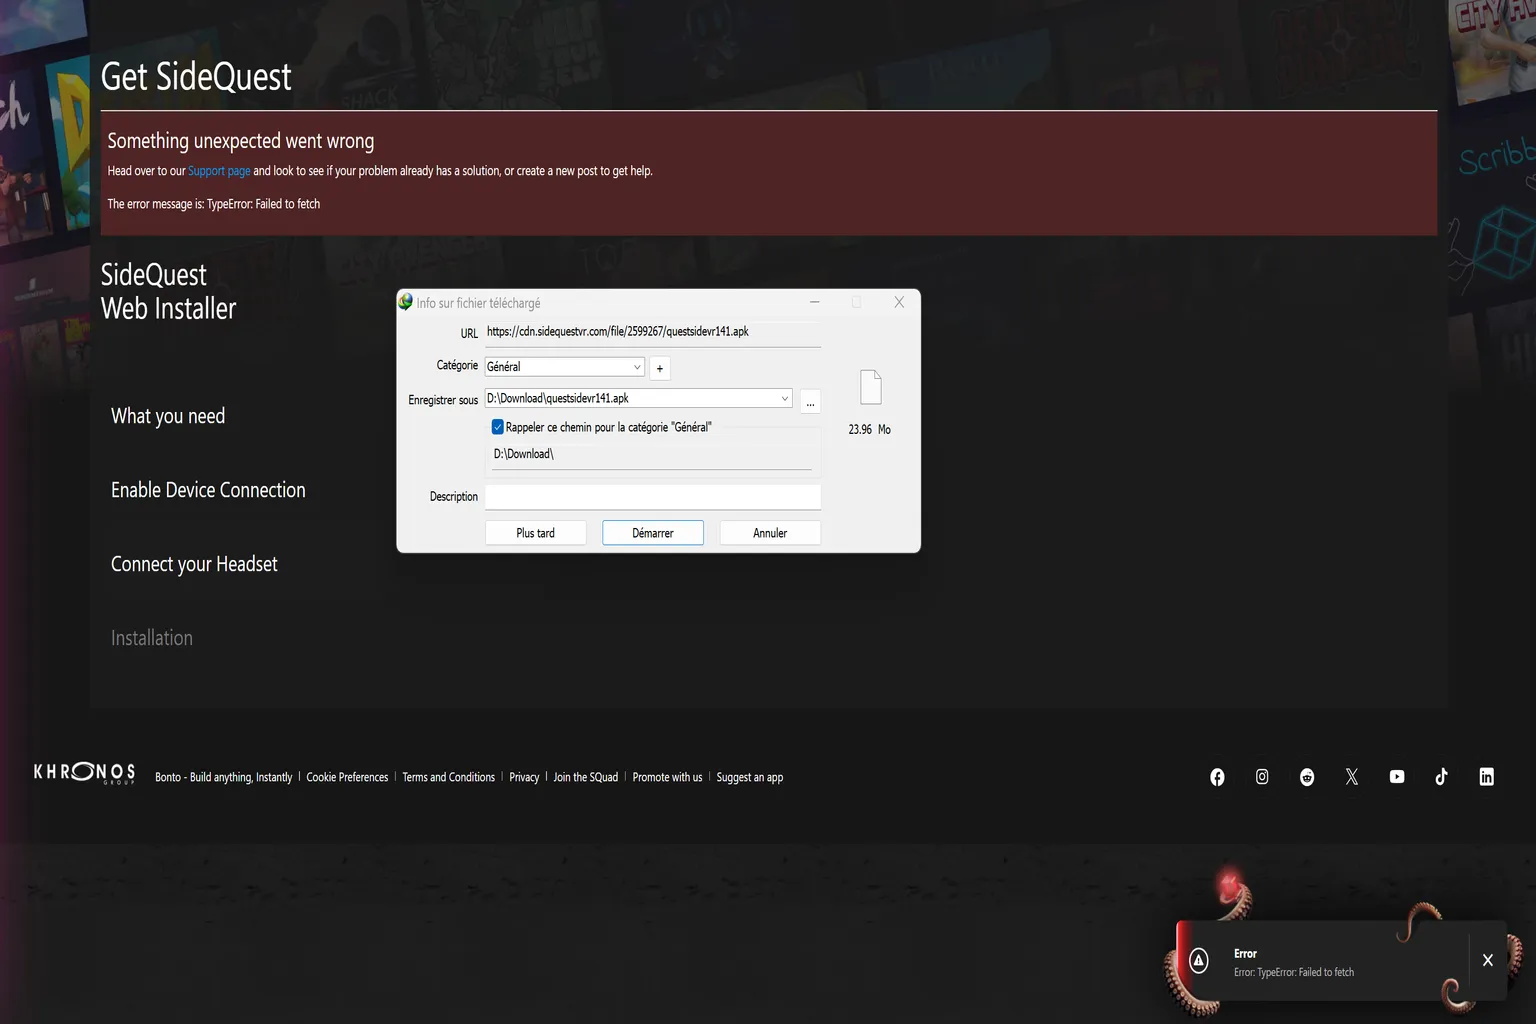This screenshot has width=1536, height=1024.
Task: Open the Privacy footer link
Action: 524,777
